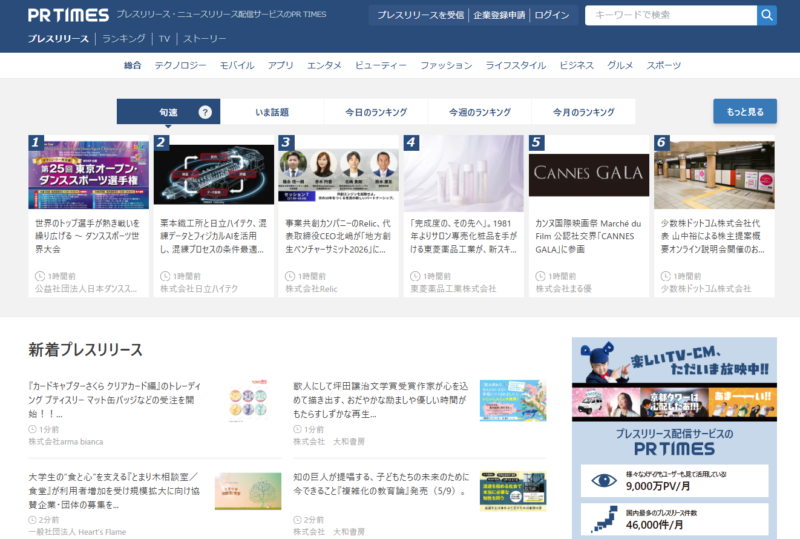Open the question mark help icon on 旬速 tab
This screenshot has height=539, width=800.
pos(205,112)
